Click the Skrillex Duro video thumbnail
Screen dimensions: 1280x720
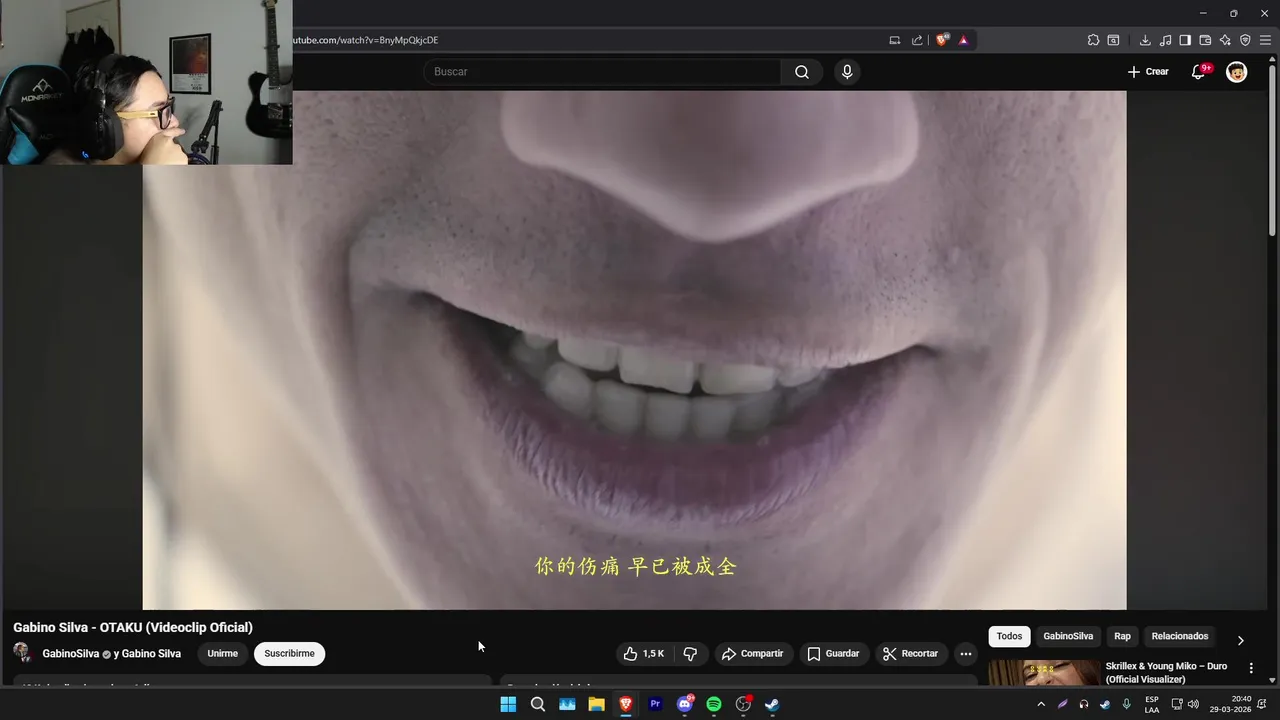(x=1042, y=673)
